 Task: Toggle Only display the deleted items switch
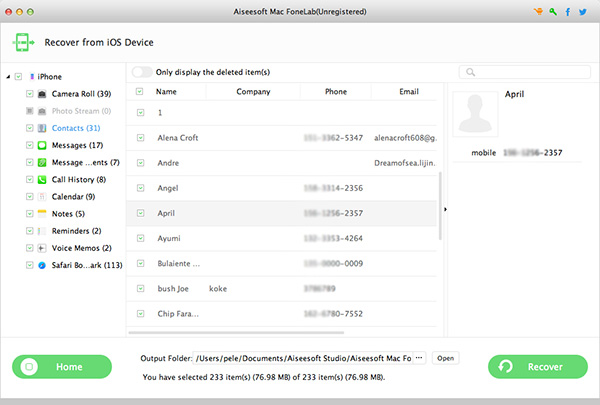pos(142,72)
